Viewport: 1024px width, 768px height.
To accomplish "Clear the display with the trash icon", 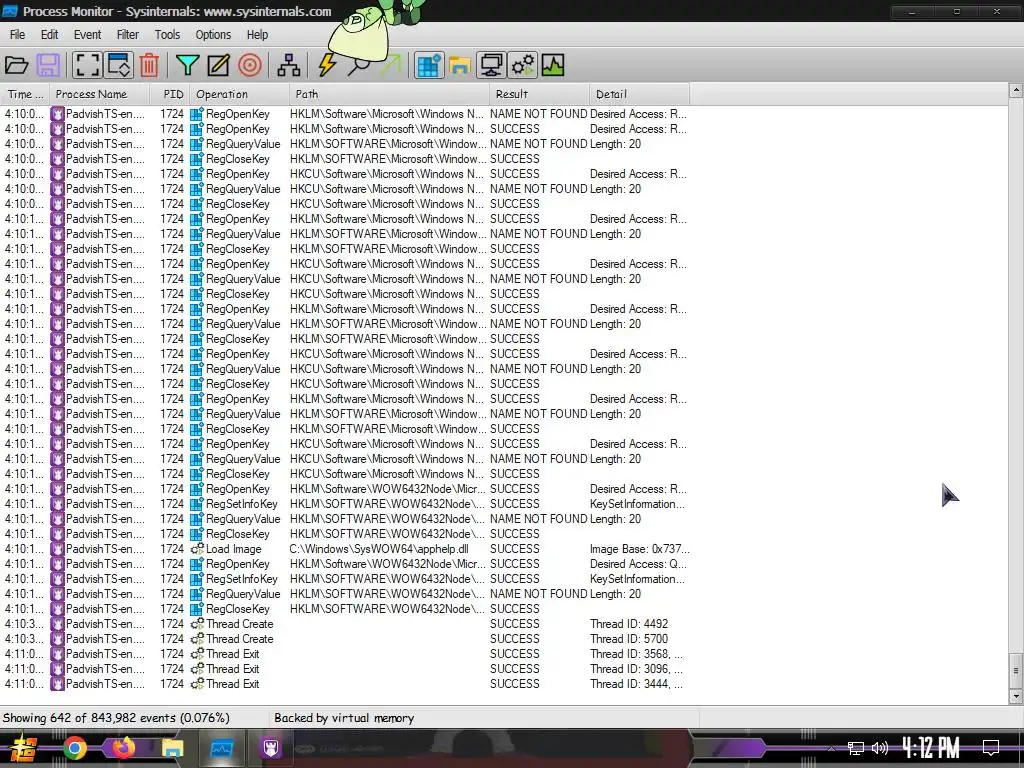I will click(149, 65).
